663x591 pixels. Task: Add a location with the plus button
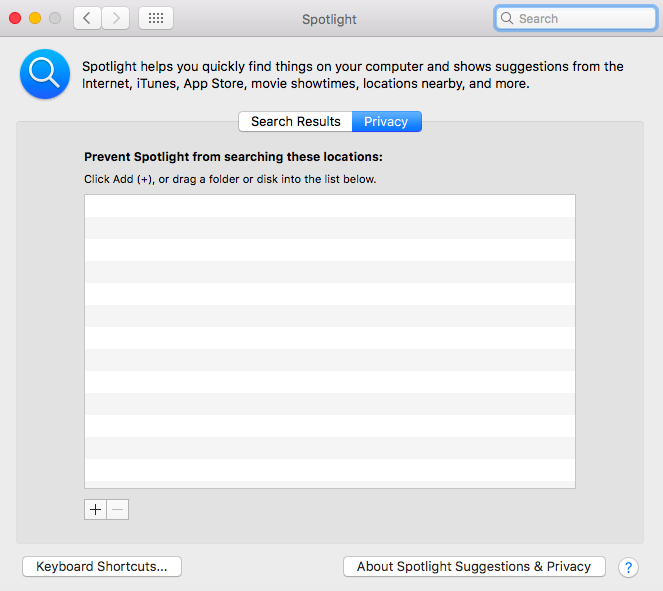click(x=96, y=509)
